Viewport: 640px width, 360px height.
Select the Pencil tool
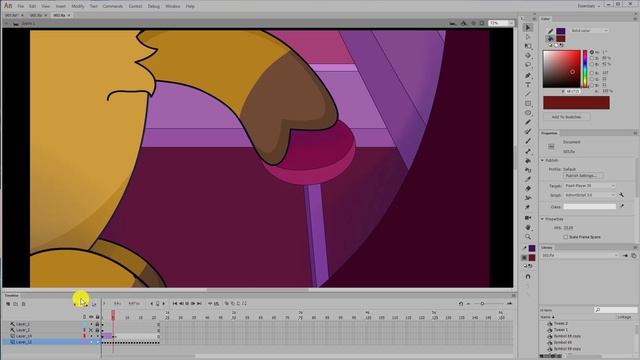point(528,122)
